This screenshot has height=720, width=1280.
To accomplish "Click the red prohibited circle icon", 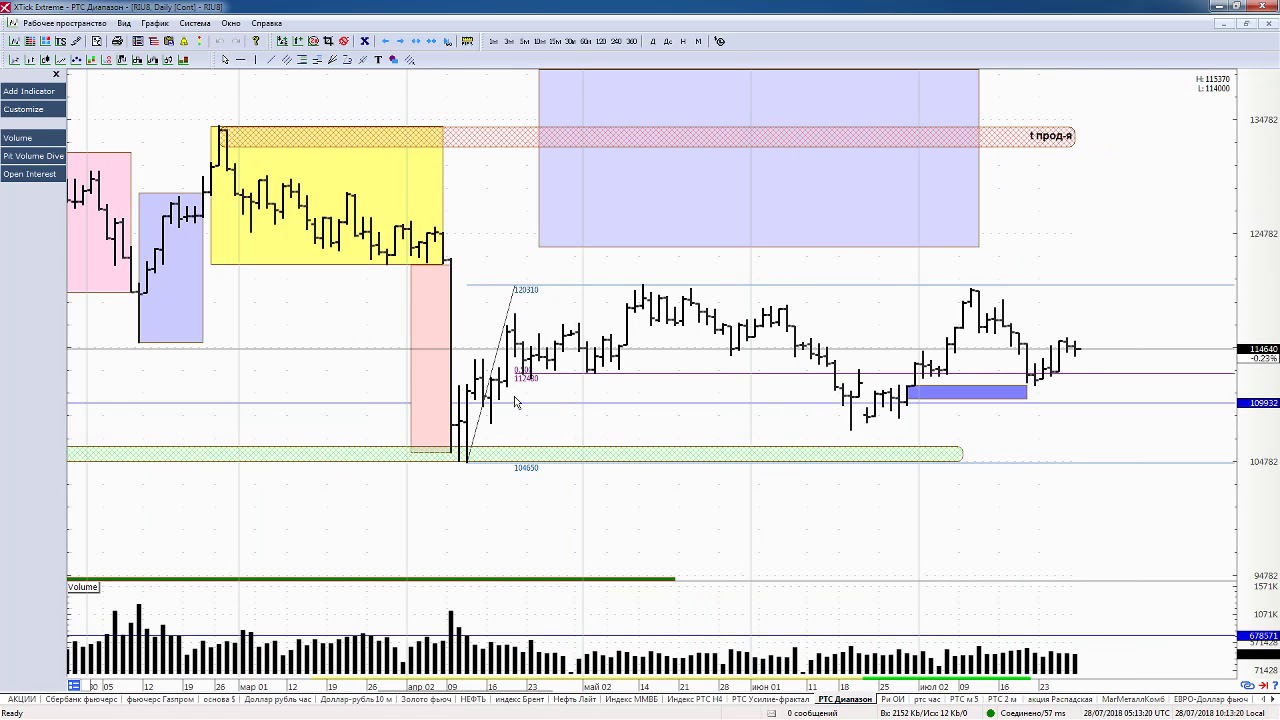I will pyautogui.click(x=344, y=41).
